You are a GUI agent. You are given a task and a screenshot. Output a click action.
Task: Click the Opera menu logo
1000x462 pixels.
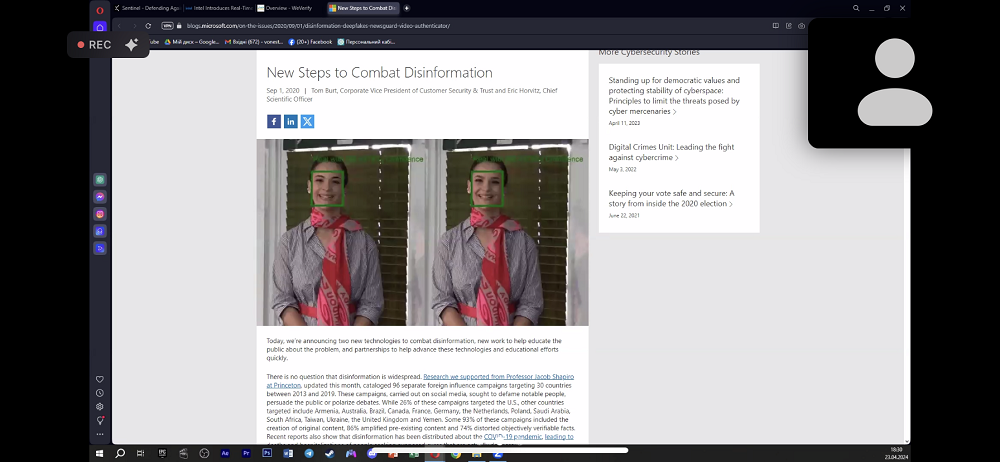coord(100,8)
